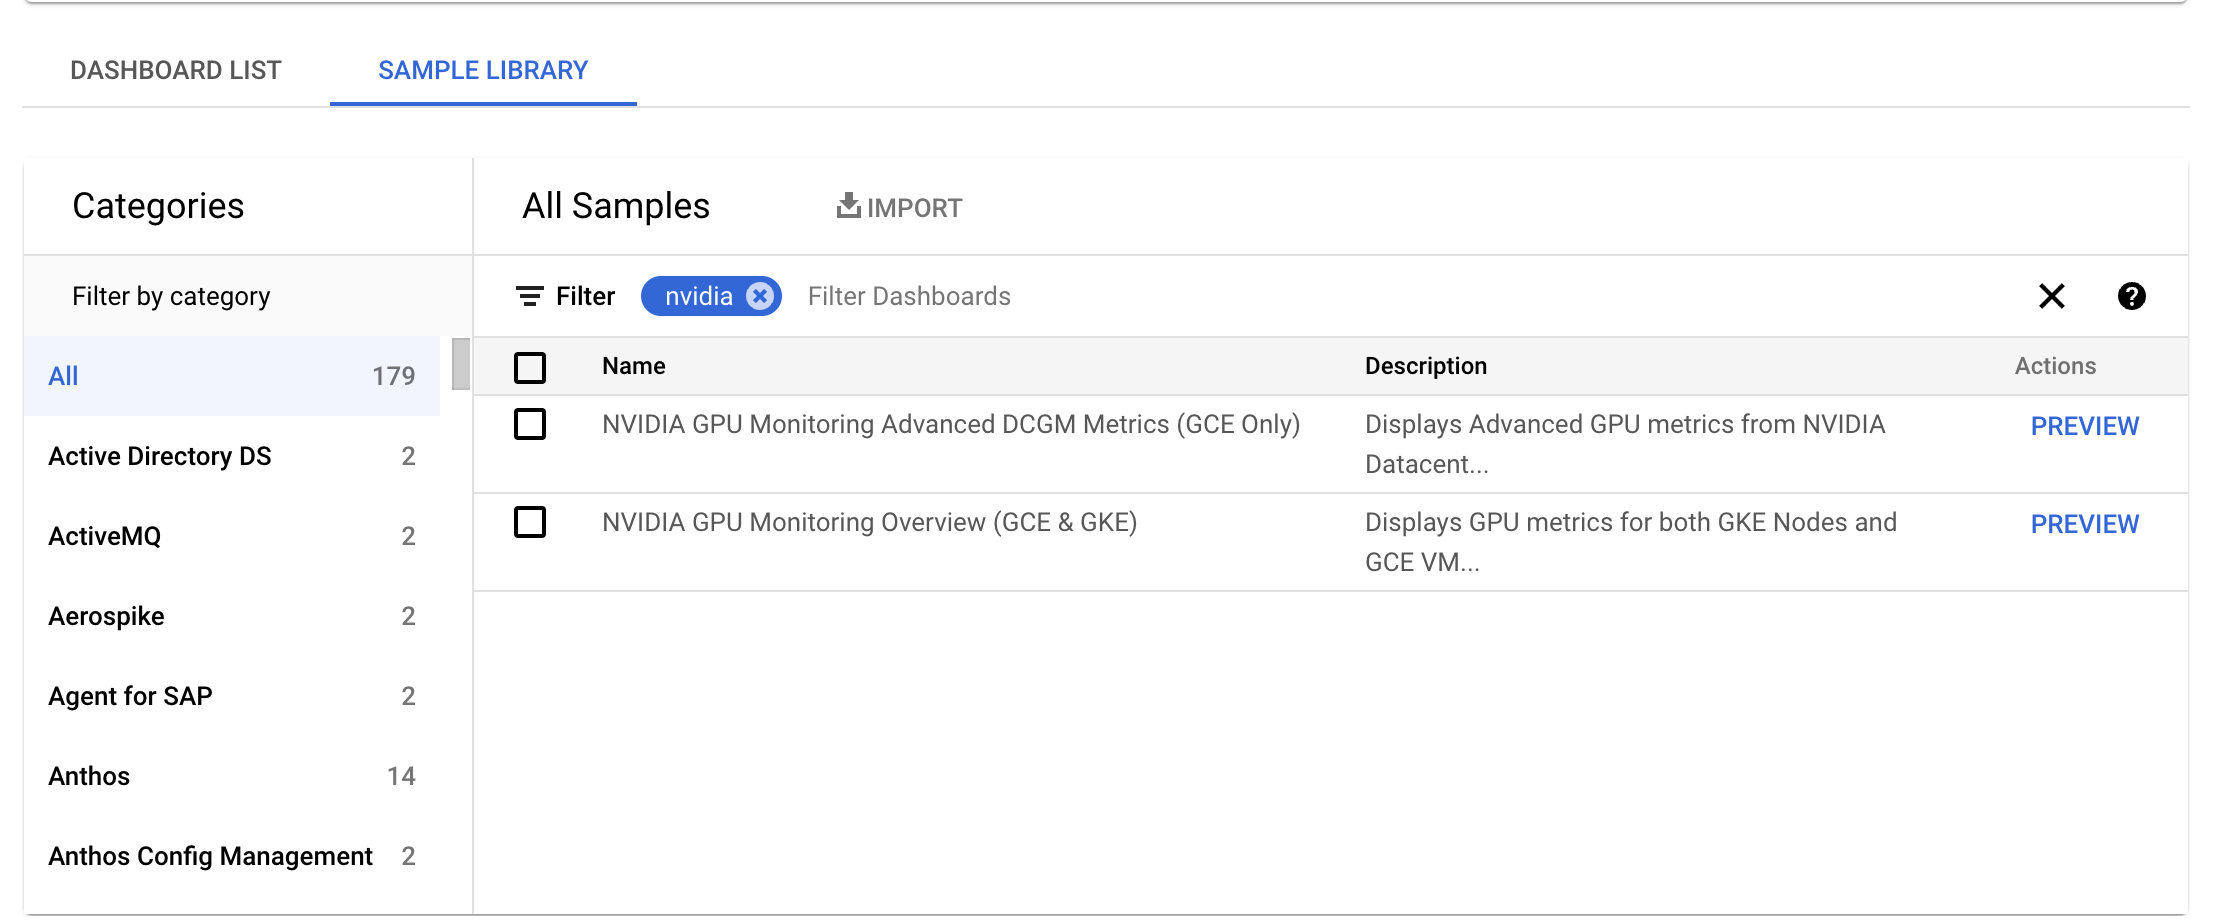Check the NVIDIA GPU Monitoring Advanced DCGM Metrics checkbox
The image size is (2228, 924).
(x=530, y=425)
